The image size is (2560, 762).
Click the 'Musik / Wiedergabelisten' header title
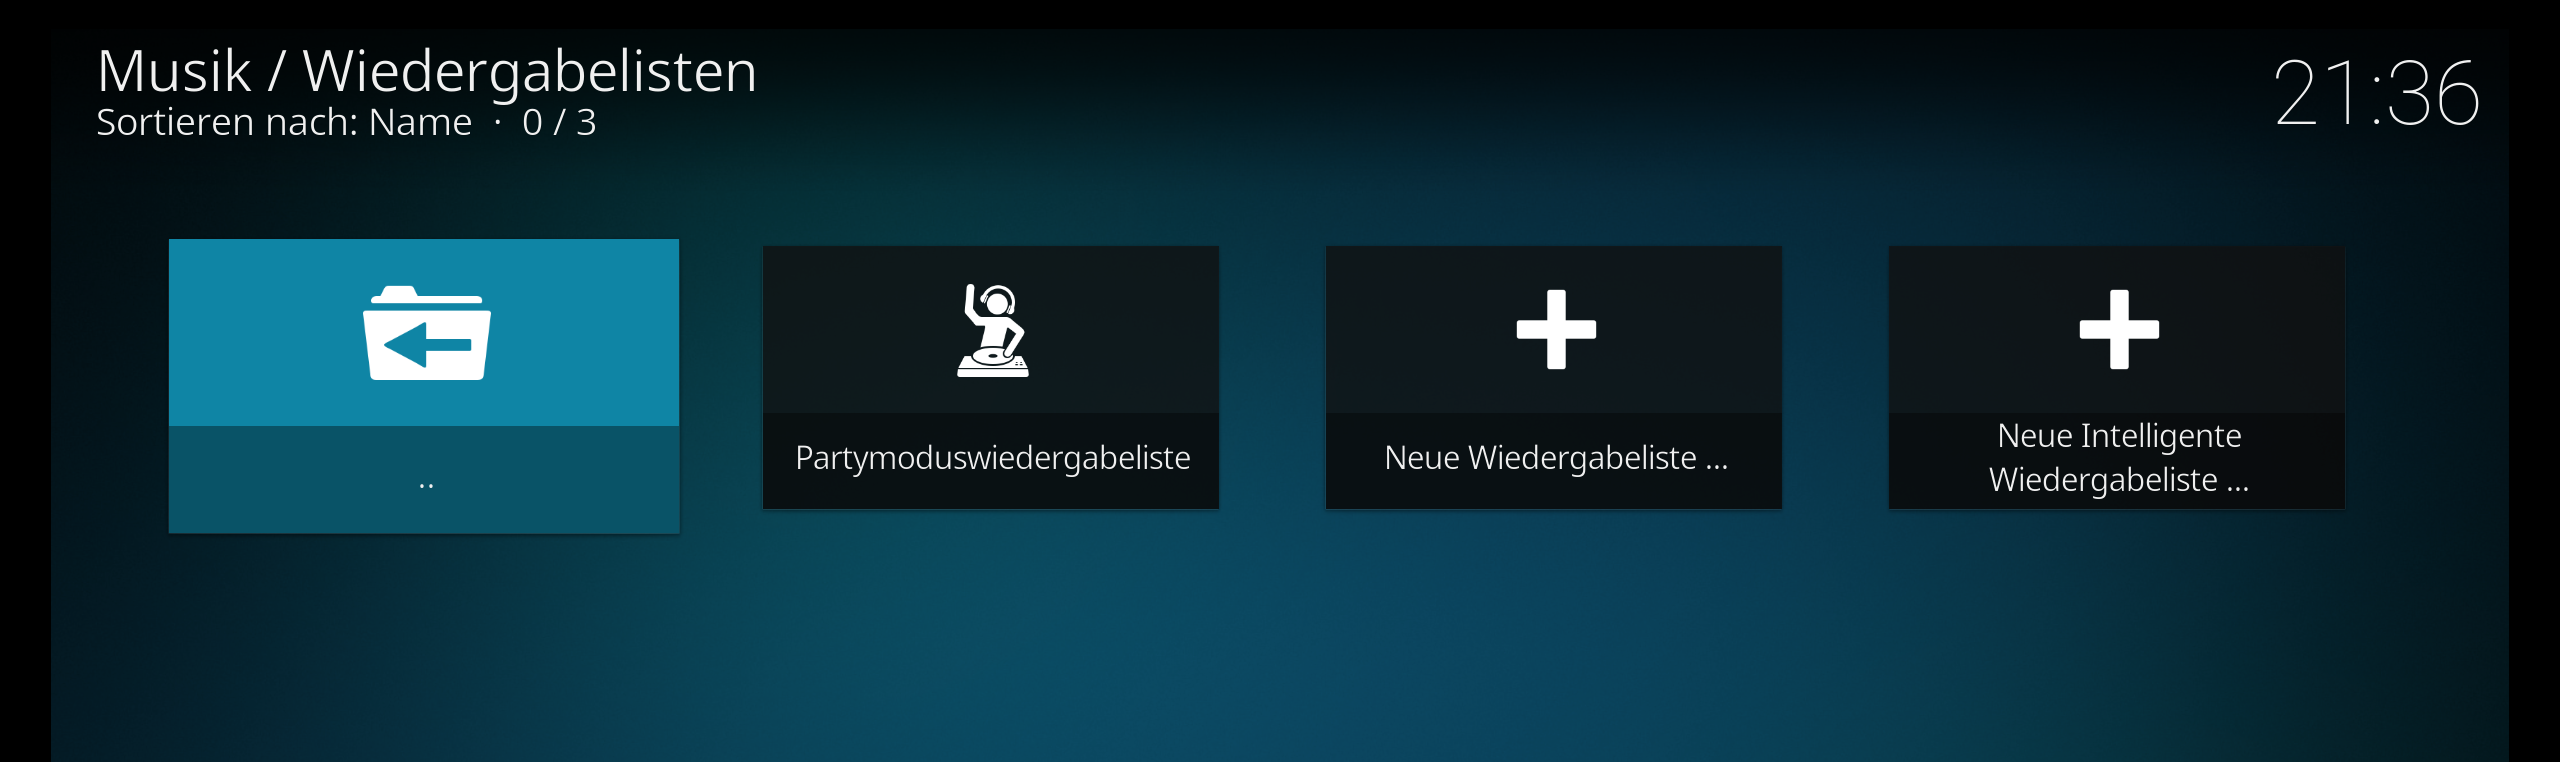[x=427, y=72]
